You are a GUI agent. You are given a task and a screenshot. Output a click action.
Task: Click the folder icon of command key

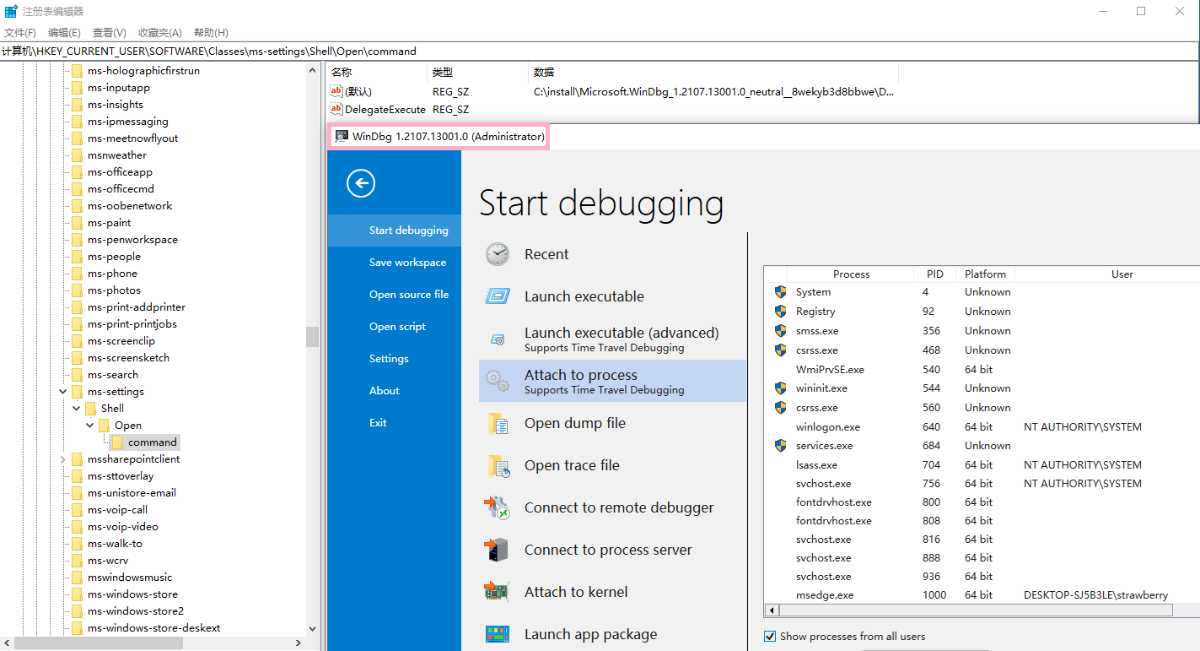pos(117,442)
